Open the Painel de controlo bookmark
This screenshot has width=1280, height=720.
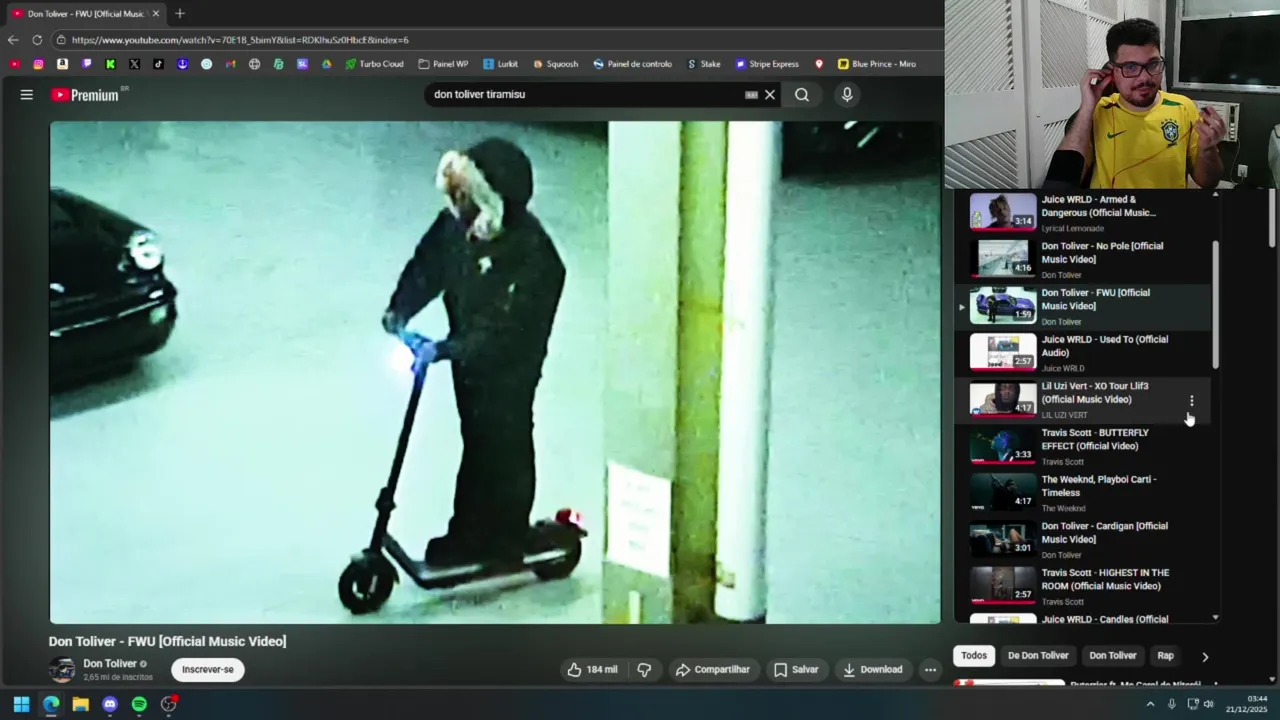tap(632, 64)
